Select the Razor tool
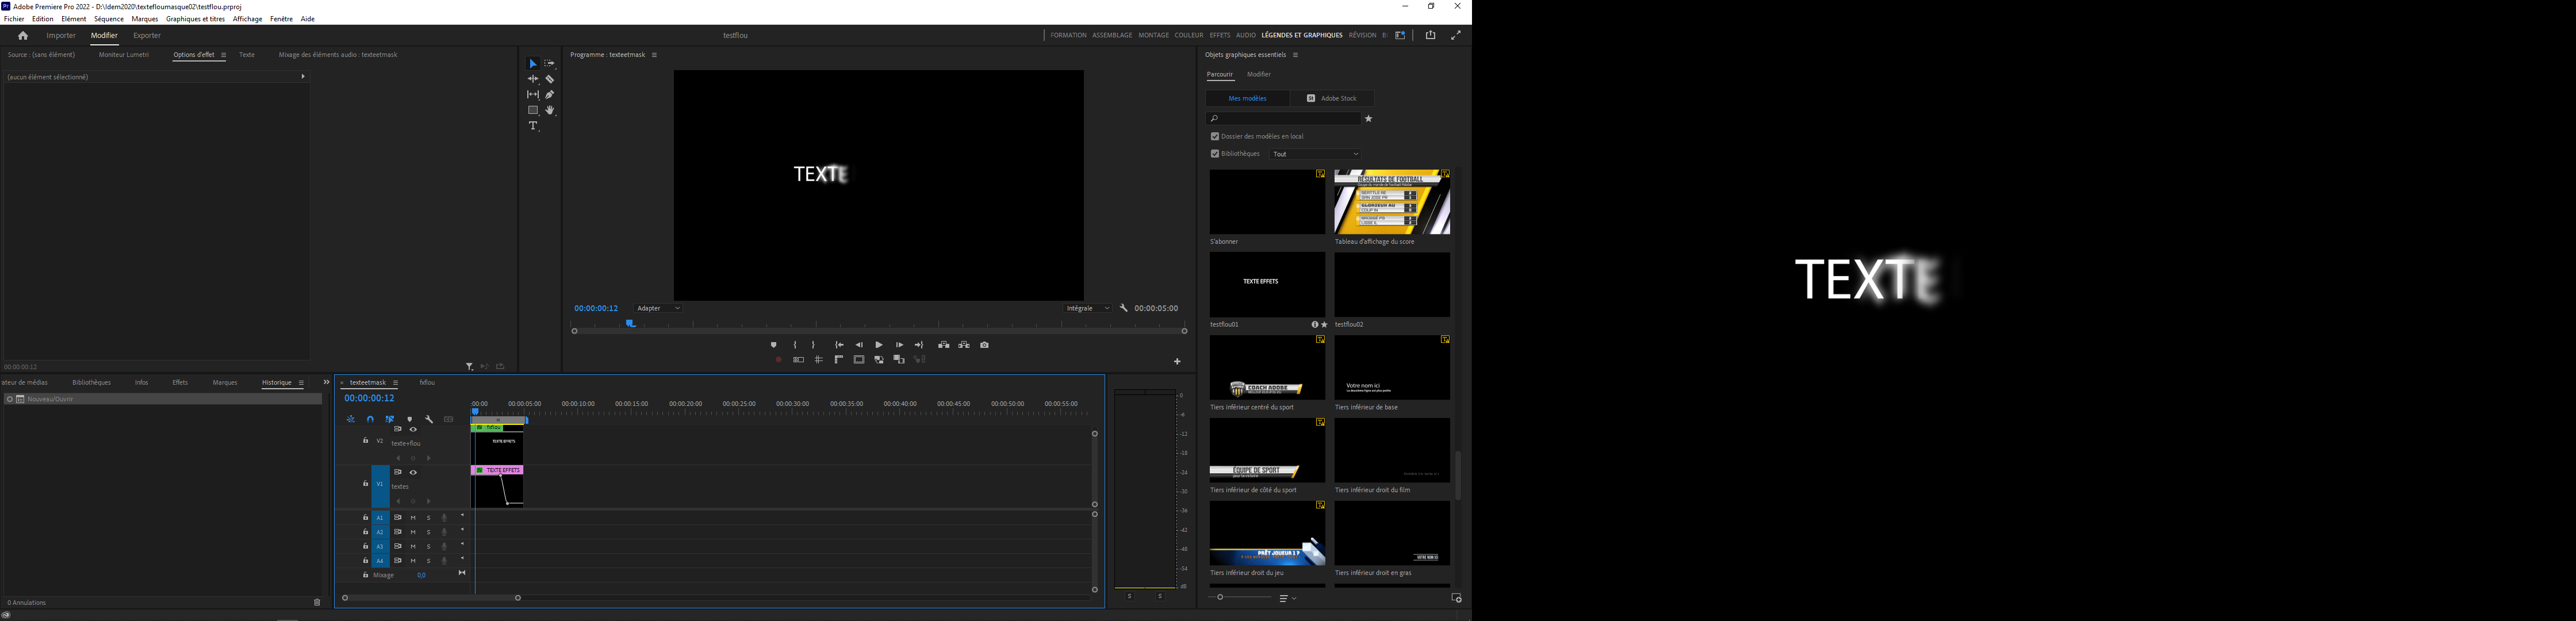2576x621 pixels. click(x=550, y=79)
